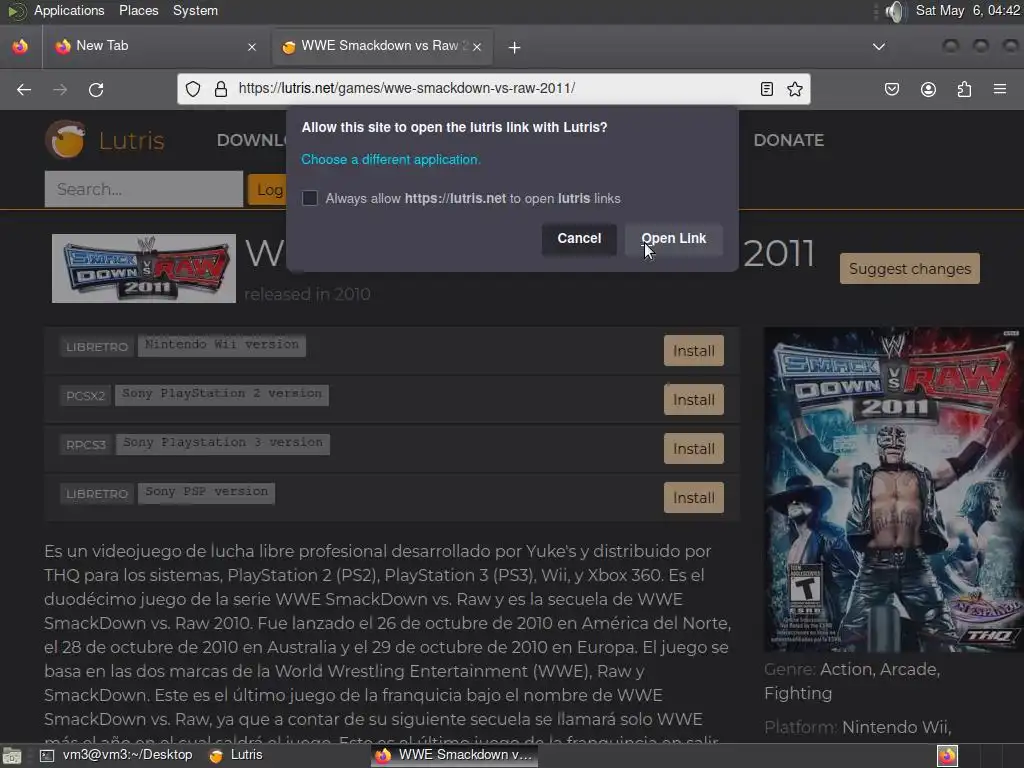Enable Always allow lutris.net checkbox

310,198
